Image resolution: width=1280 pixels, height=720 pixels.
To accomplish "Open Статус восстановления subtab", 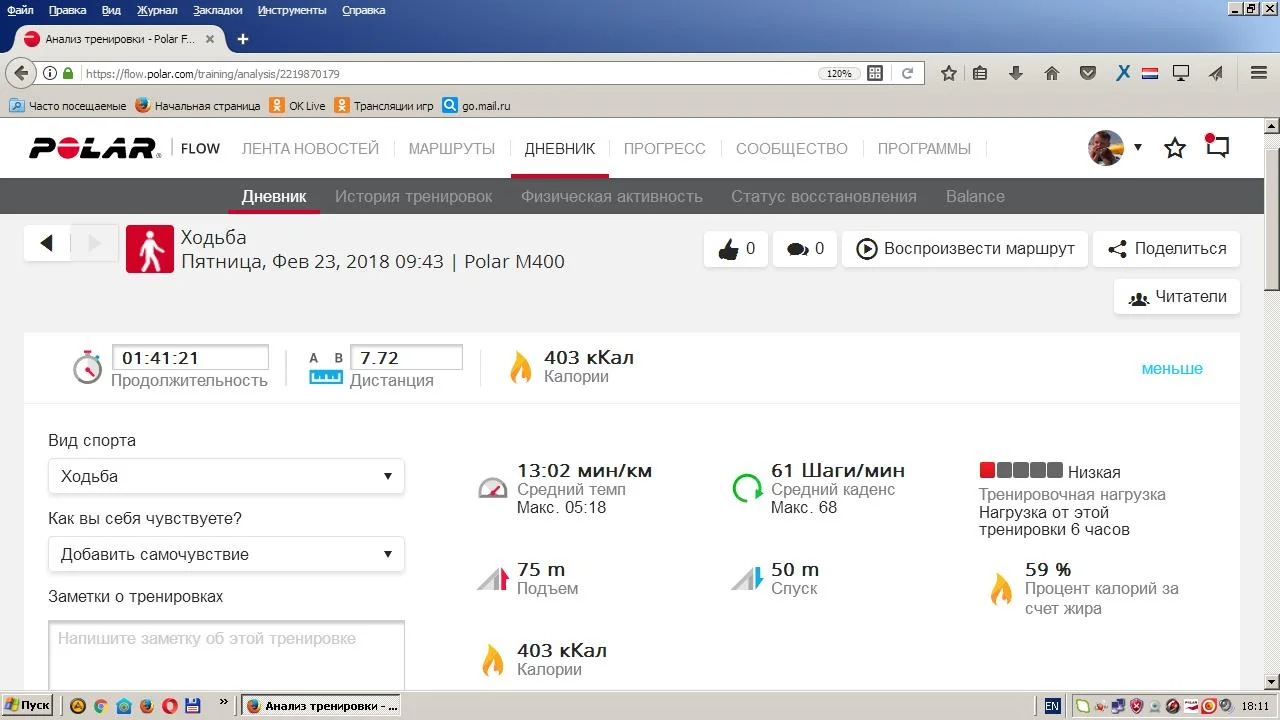I will click(x=824, y=196).
